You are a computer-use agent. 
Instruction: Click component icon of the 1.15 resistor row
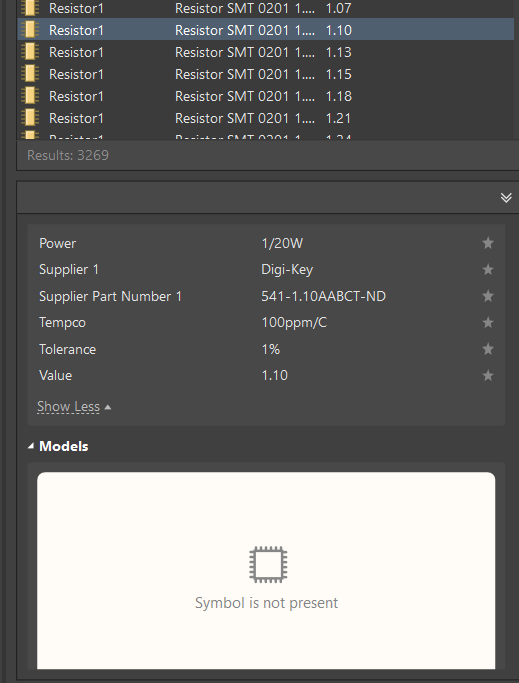[x=30, y=74]
